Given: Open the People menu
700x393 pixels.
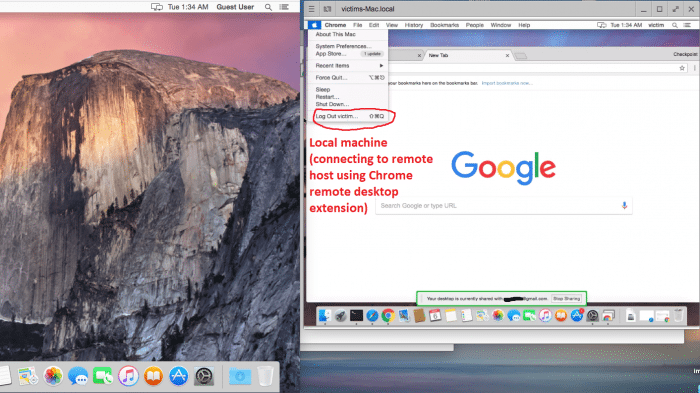Looking at the screenshot, I should click(x=475, y=25).
